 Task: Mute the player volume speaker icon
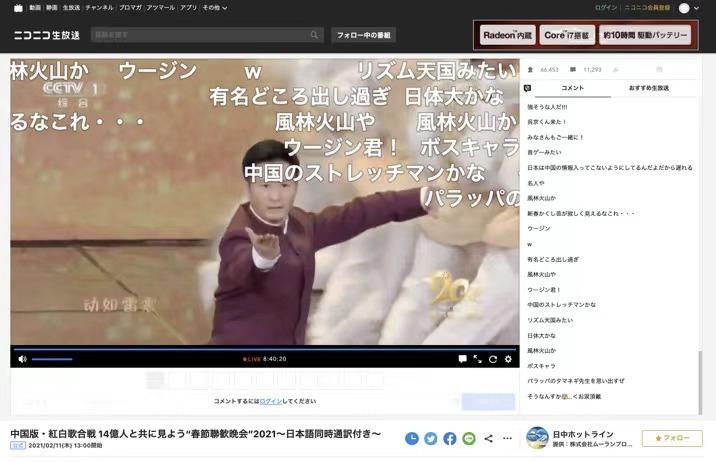22,359
